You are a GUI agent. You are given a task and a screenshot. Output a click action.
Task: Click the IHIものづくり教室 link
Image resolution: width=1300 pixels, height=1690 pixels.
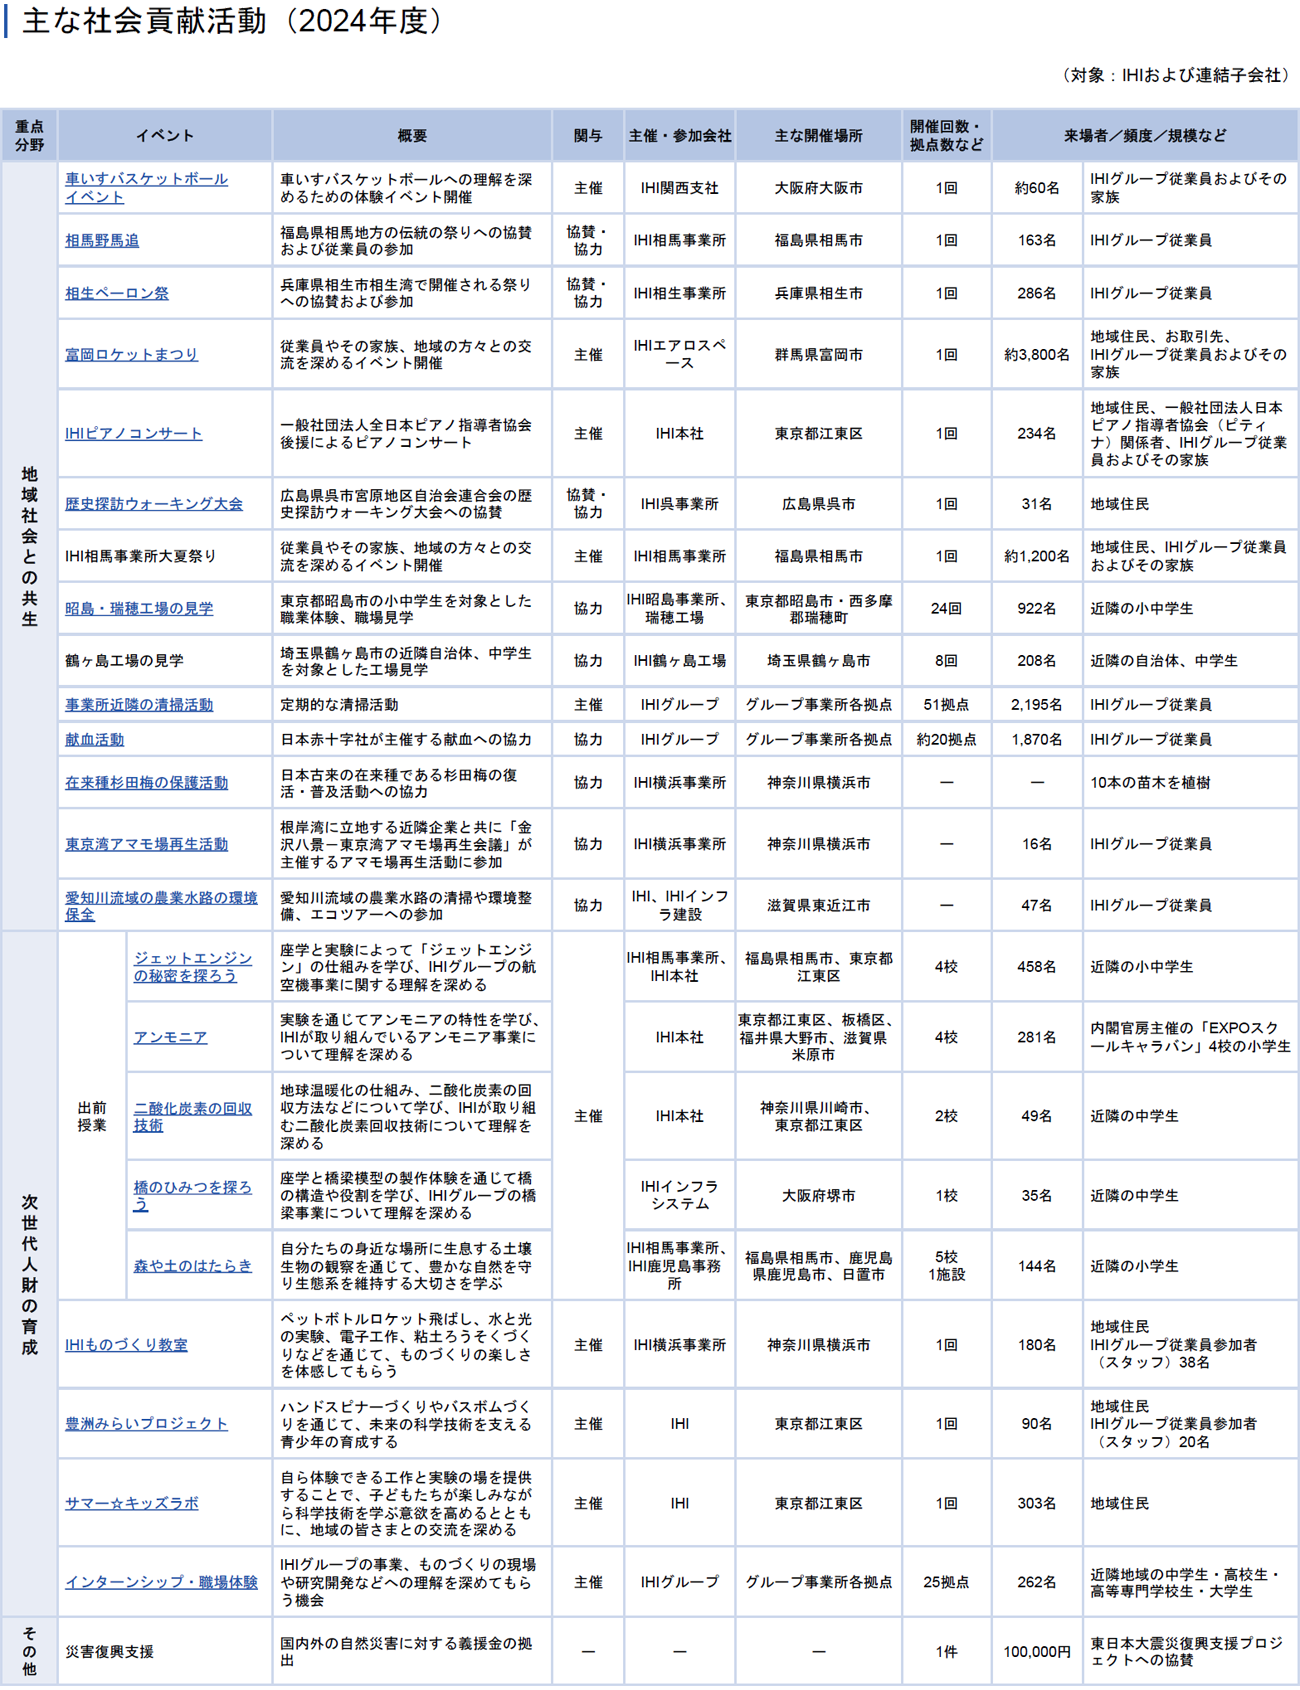point(126,1345)
